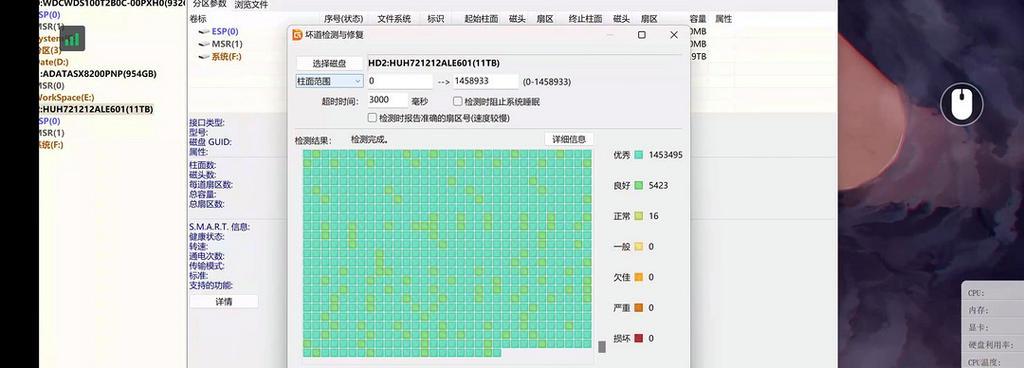Click the 终止柱面 column header
1024x368 pixels.
585,20
